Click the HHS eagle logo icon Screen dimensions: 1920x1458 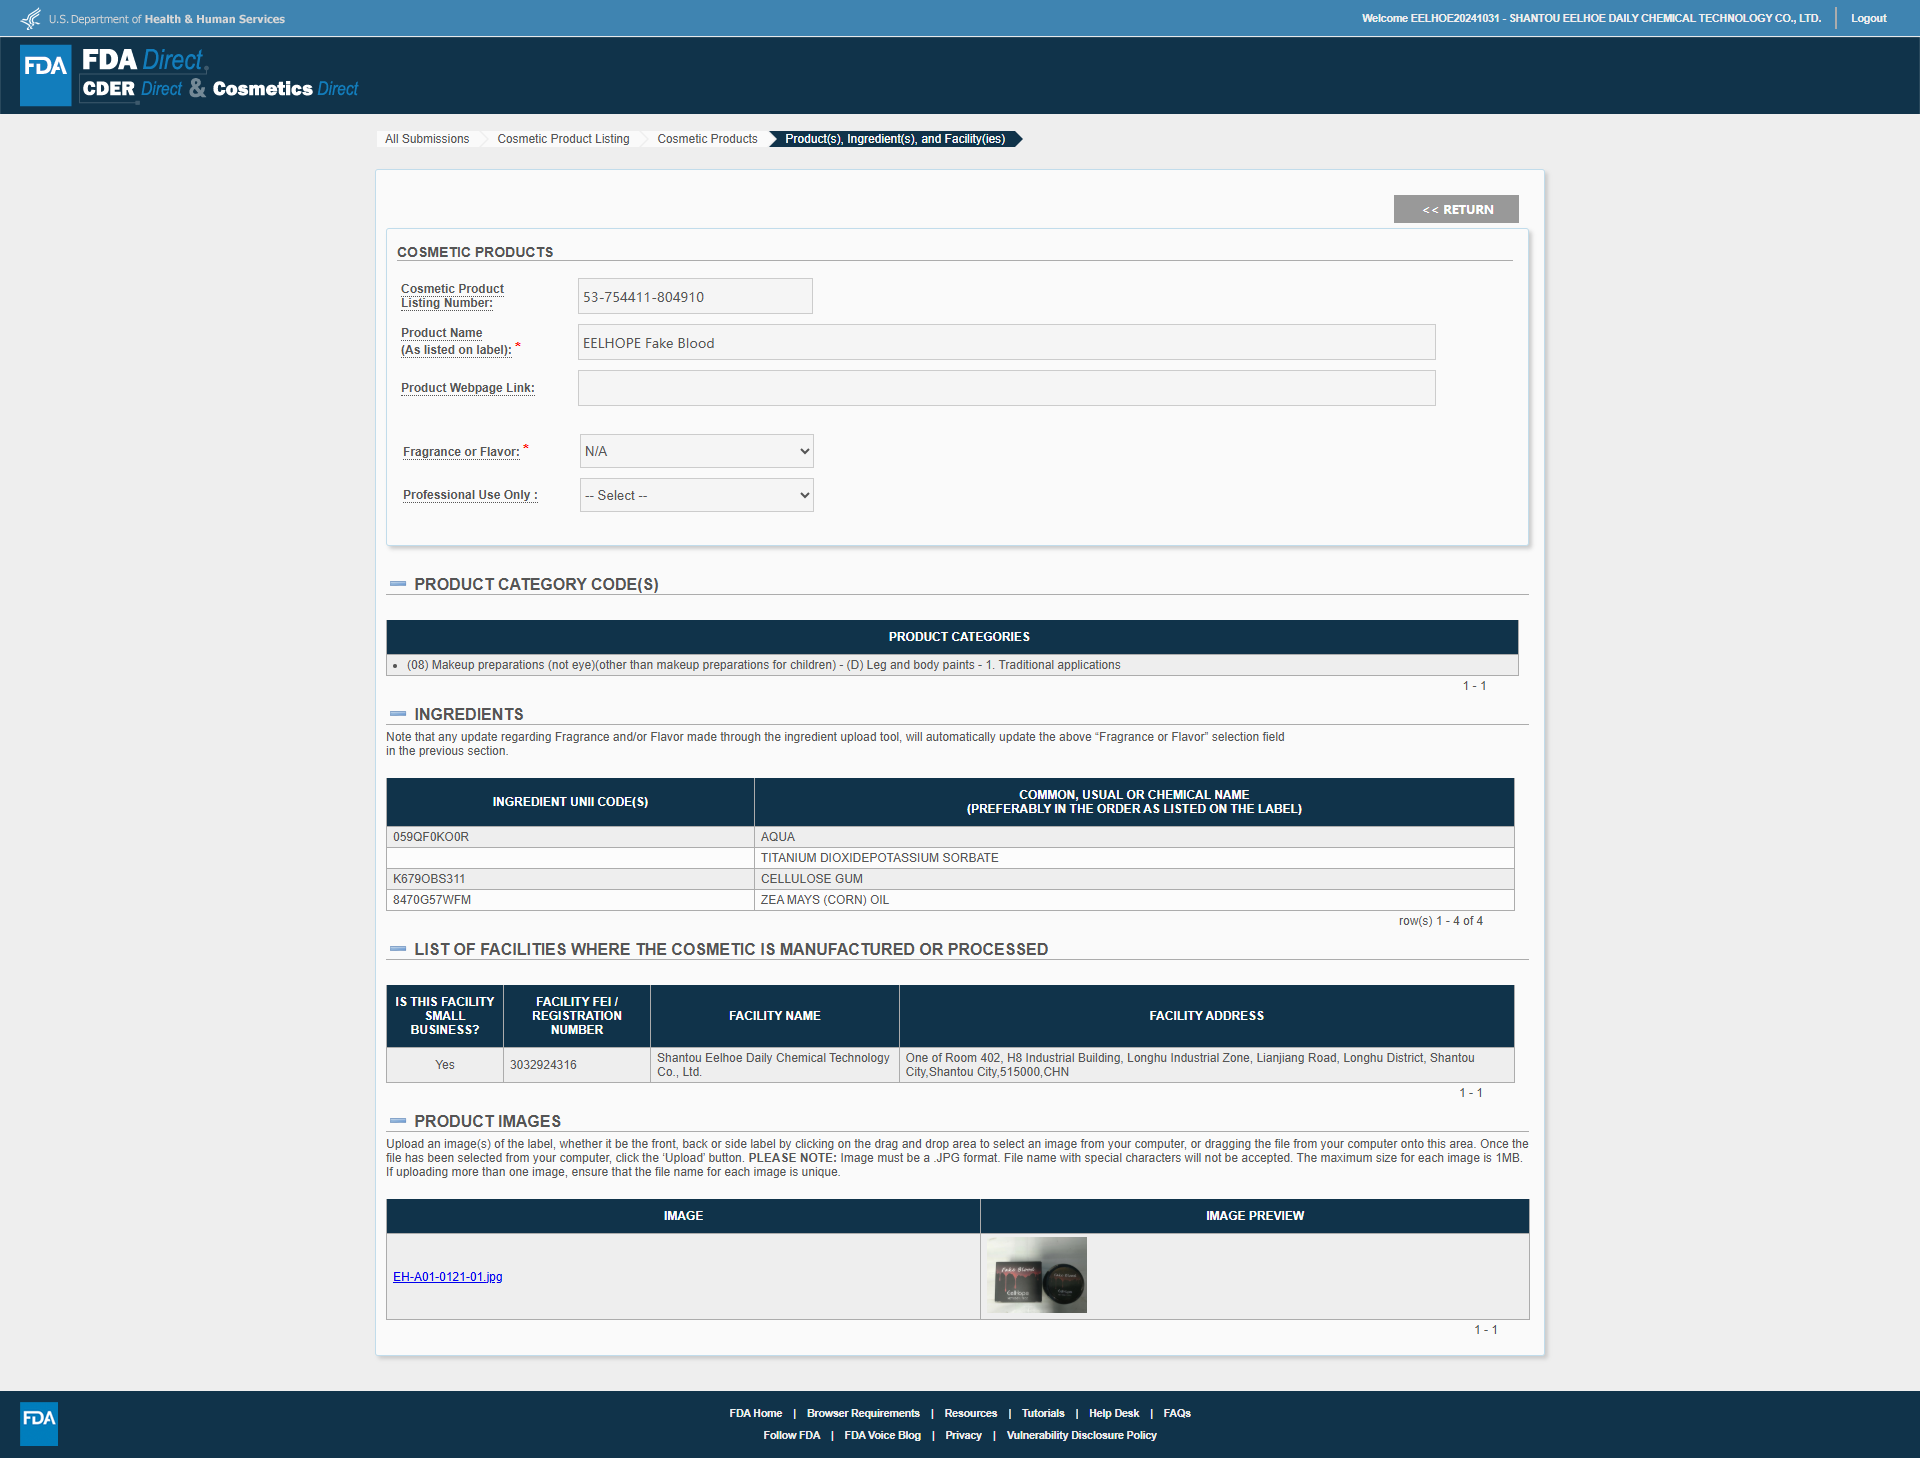31,18
